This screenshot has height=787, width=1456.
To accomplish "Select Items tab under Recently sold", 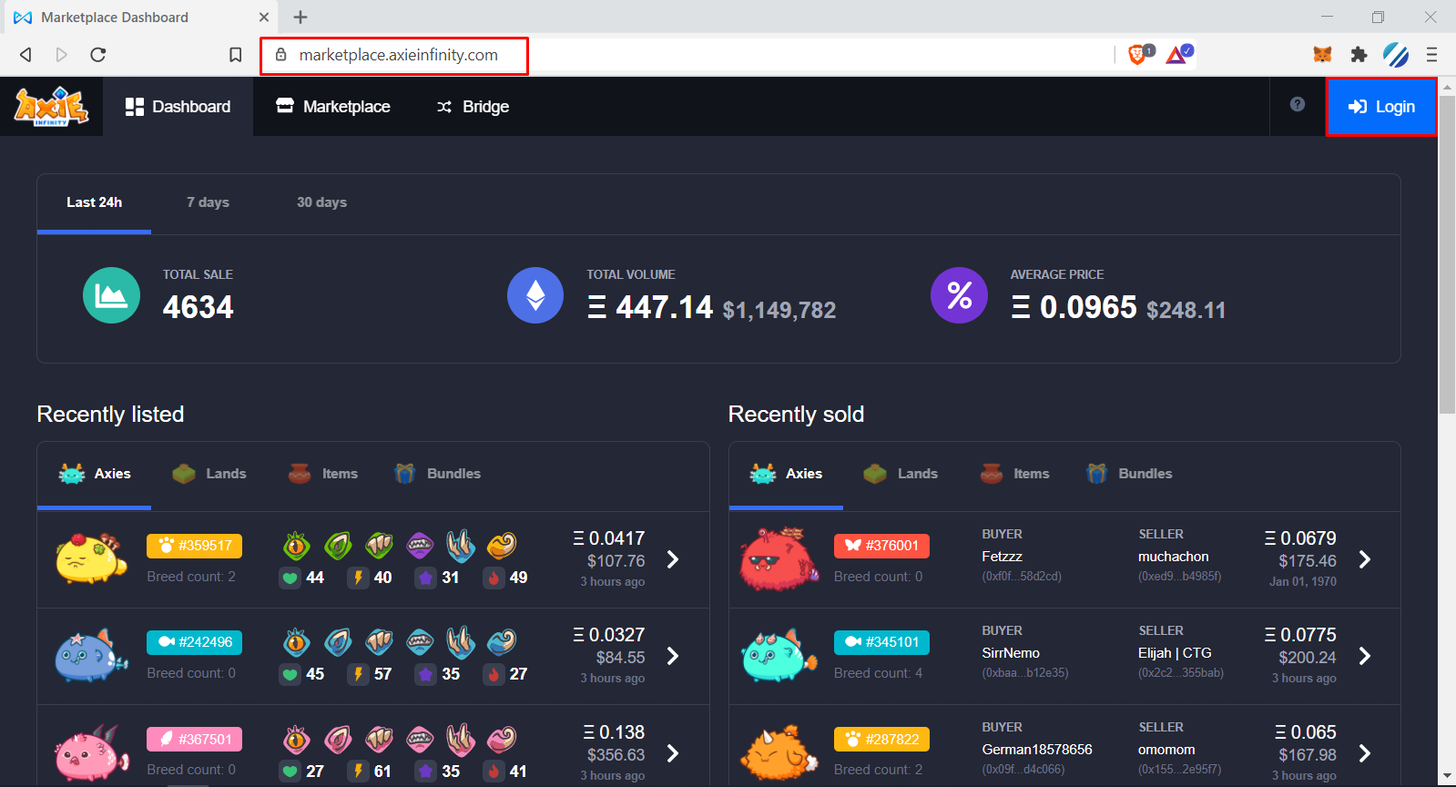I will pyautogui.click(x=1014, y=473).
